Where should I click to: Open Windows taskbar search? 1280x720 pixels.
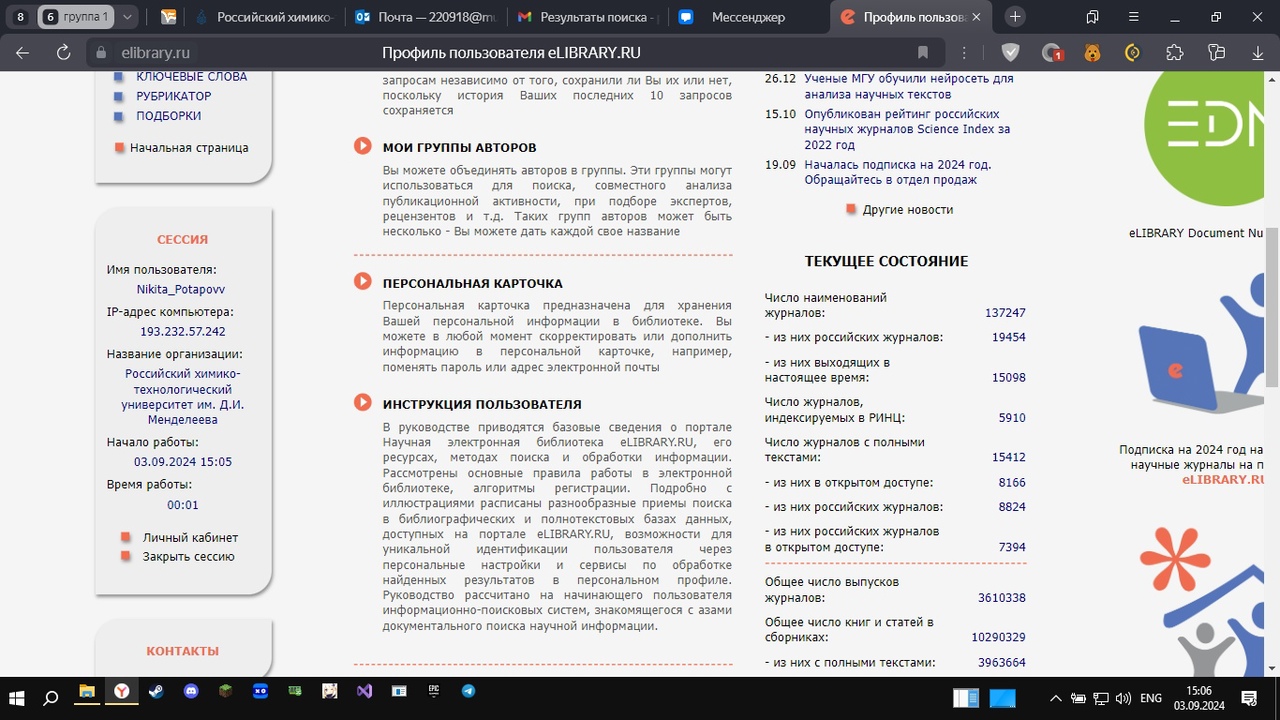point(51,697)
